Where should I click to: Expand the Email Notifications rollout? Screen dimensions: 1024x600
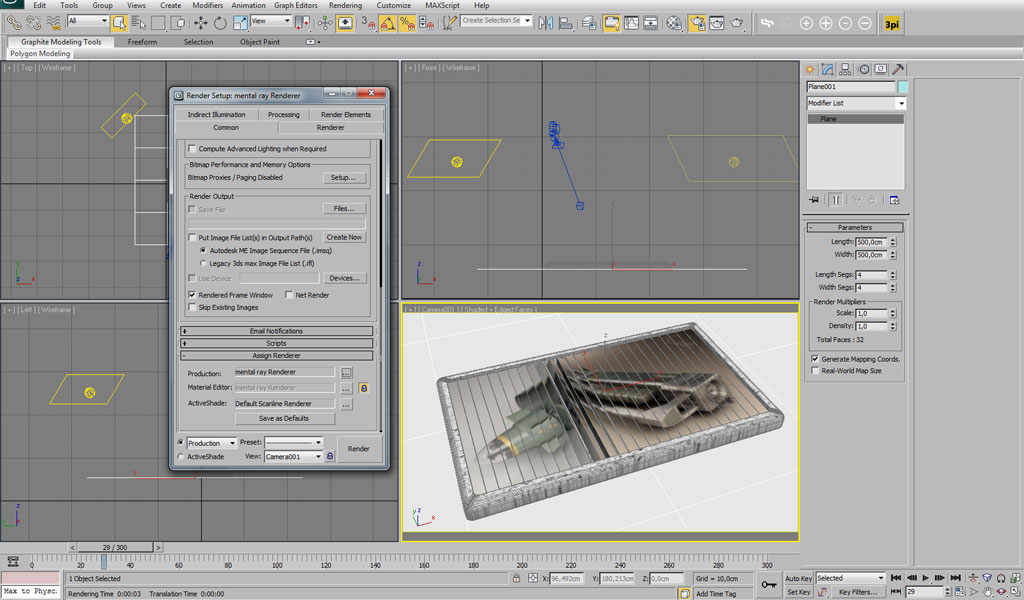pos(276,331)
